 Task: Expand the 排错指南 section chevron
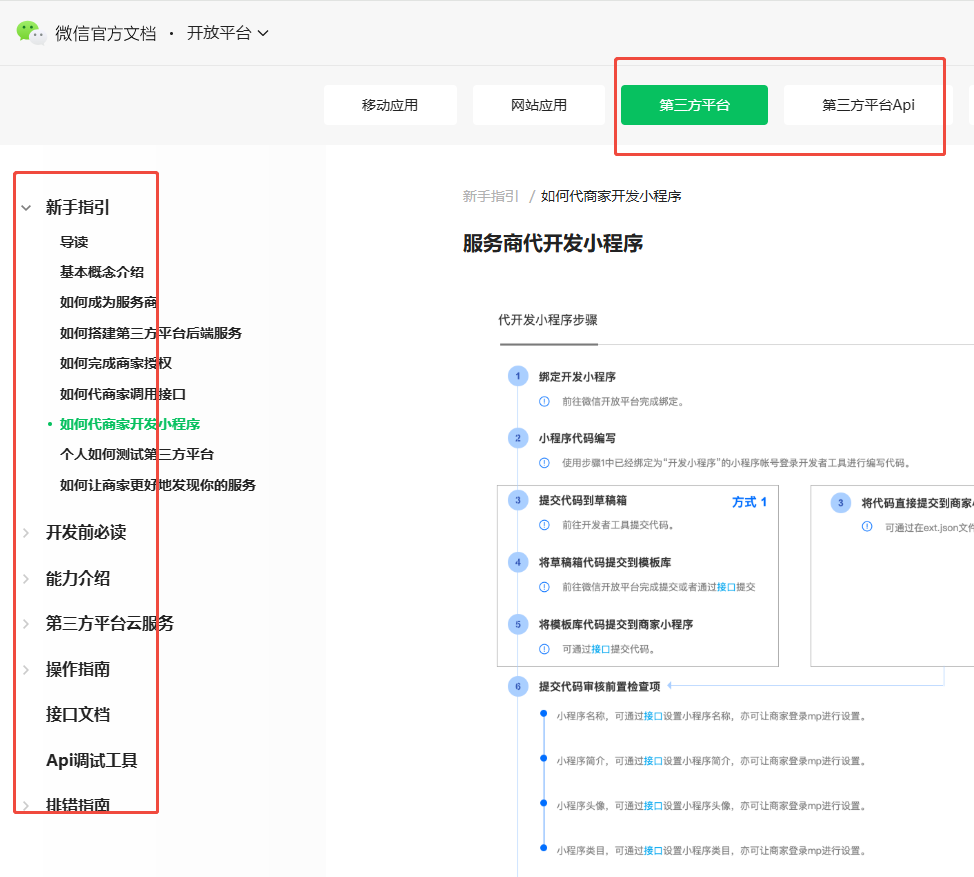26,806
